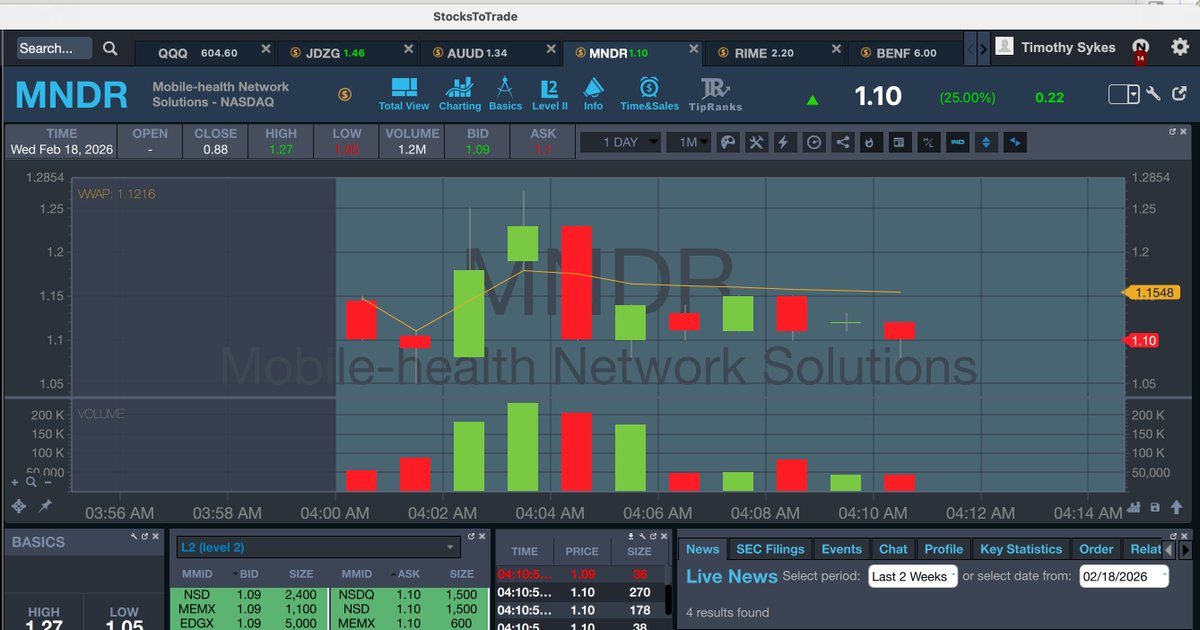Sort by the ASK column arrow

tap(392, 574)
